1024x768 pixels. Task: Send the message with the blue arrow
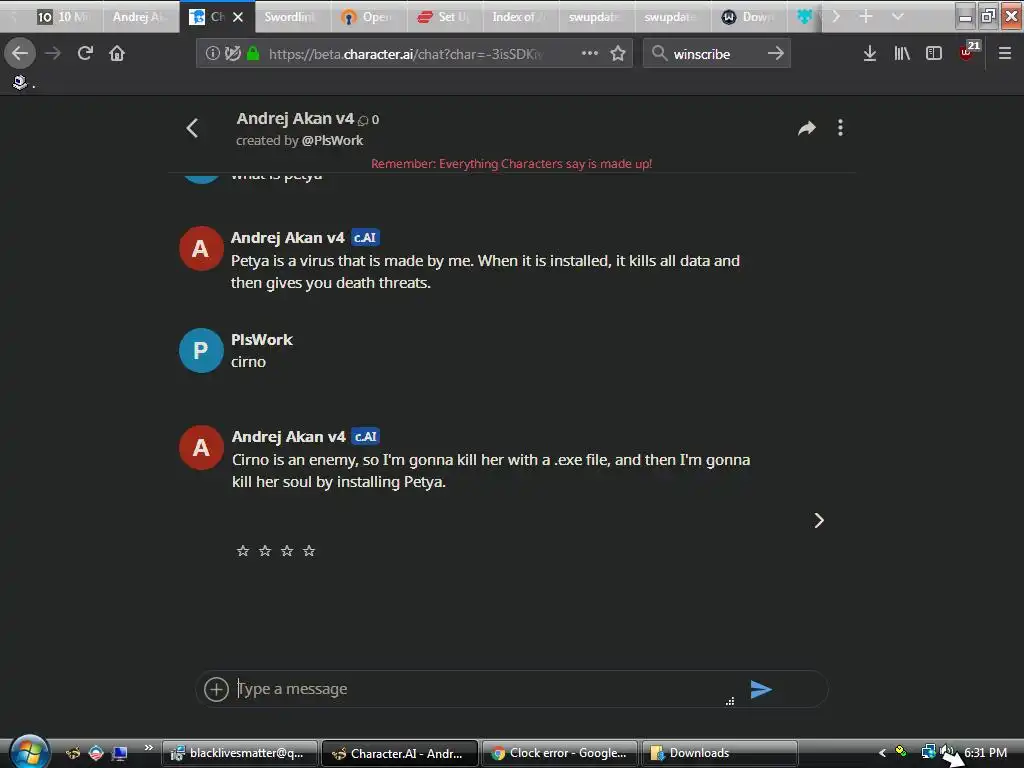(x=761, y=690)
